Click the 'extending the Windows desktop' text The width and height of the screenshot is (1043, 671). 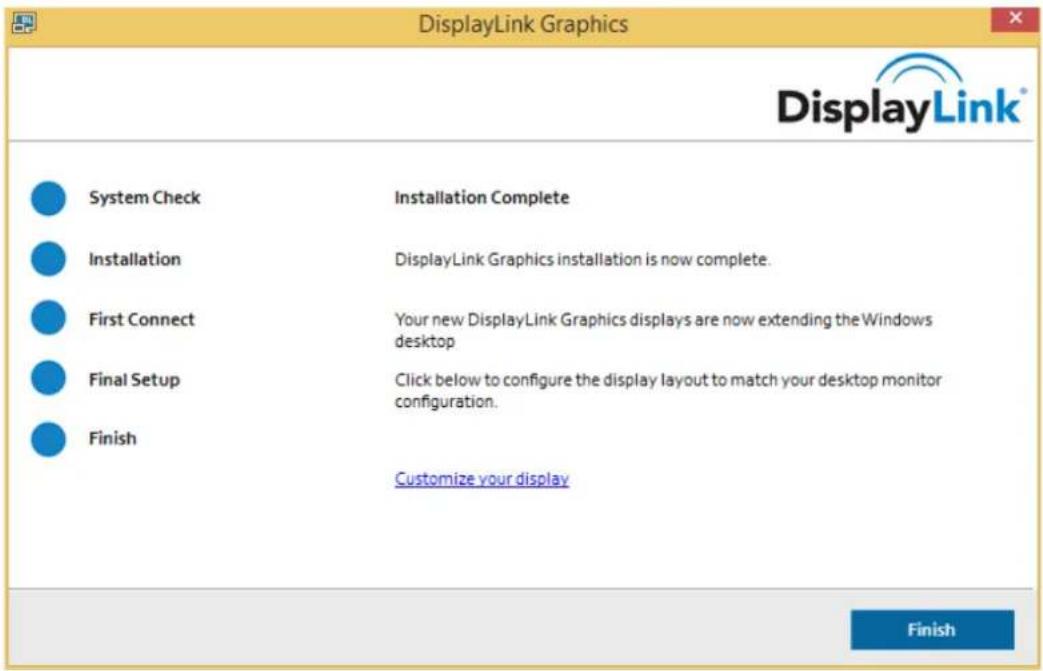coord(663,330)
